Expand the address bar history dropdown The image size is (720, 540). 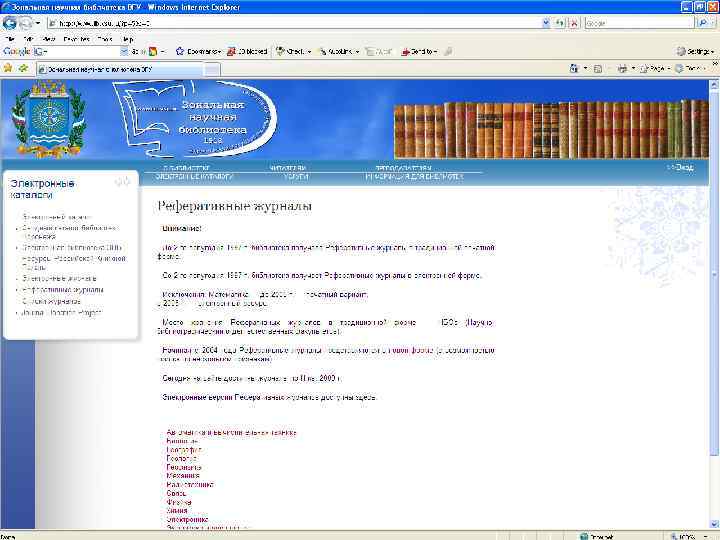(546, 23)
